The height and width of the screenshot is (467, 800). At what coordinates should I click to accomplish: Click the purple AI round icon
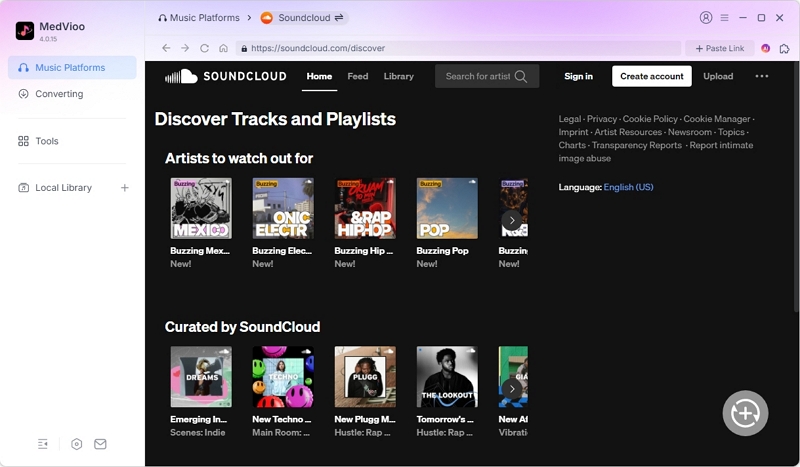tap(765, 48)
